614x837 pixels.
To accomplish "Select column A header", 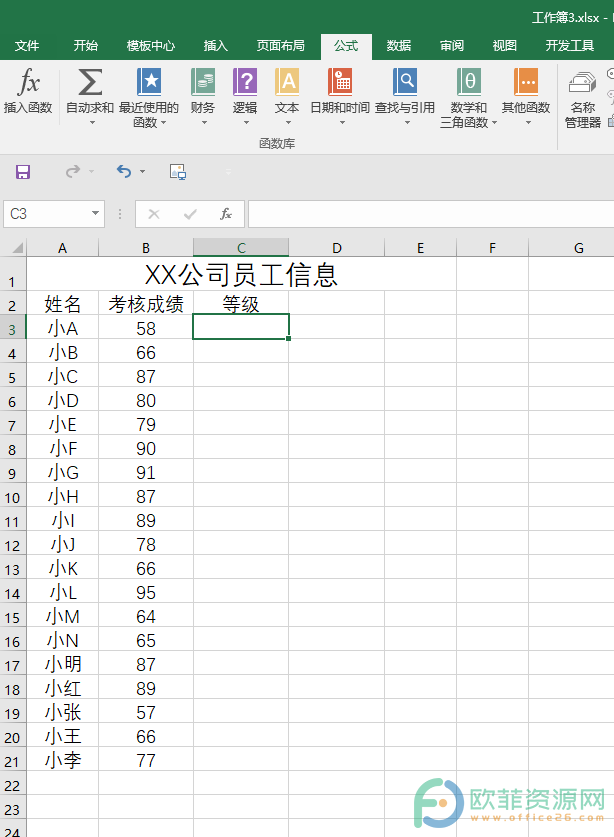I will [62, 248].
